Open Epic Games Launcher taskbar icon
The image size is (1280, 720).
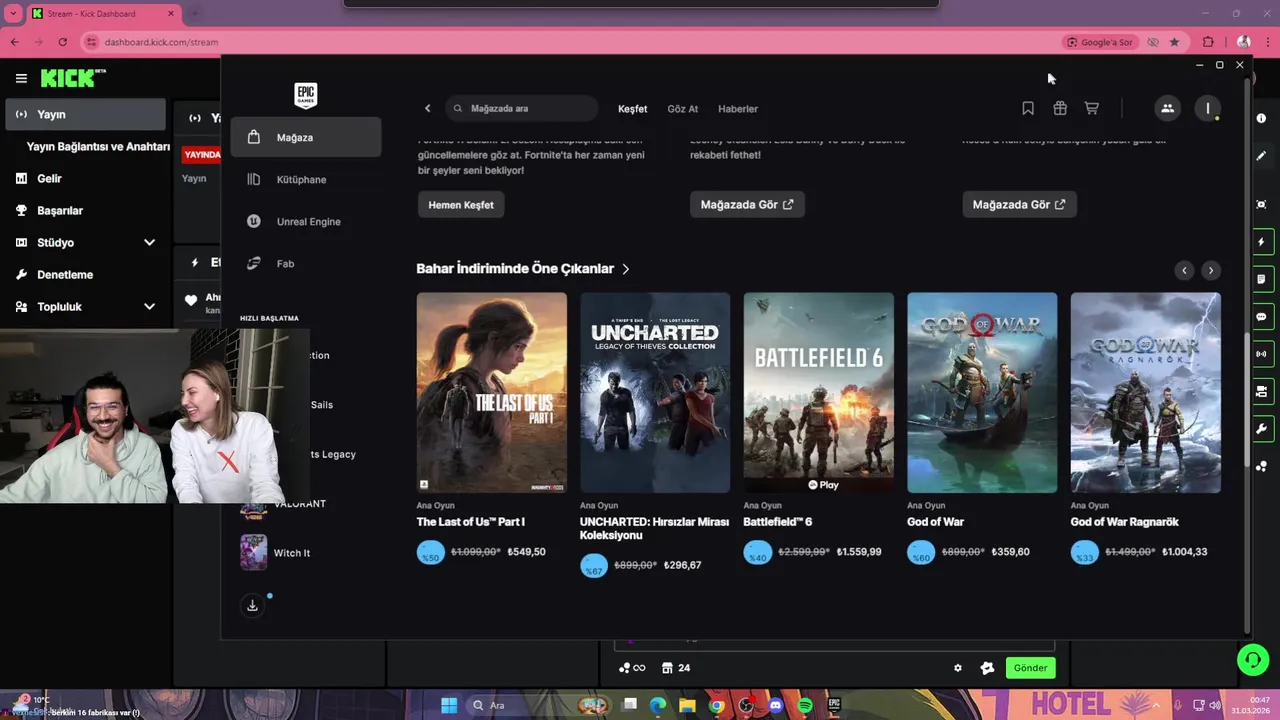(834, 705)
